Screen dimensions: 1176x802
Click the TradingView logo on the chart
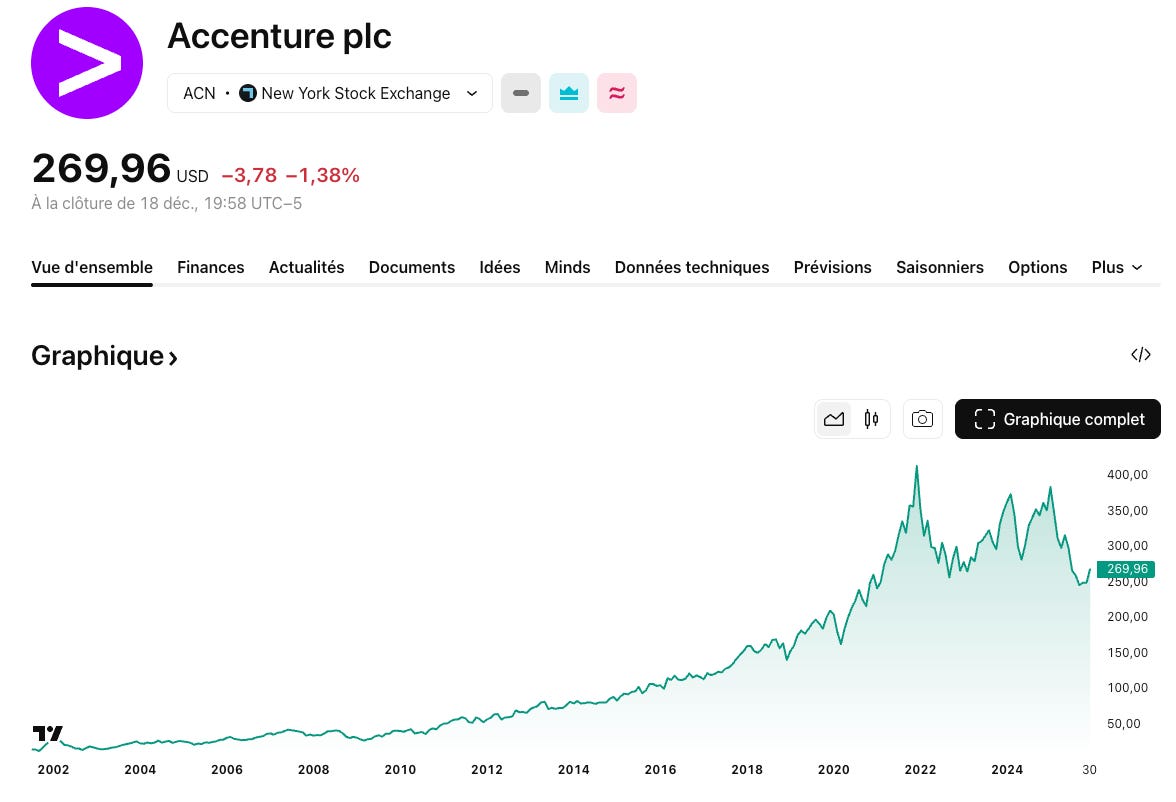pos(47,734)
